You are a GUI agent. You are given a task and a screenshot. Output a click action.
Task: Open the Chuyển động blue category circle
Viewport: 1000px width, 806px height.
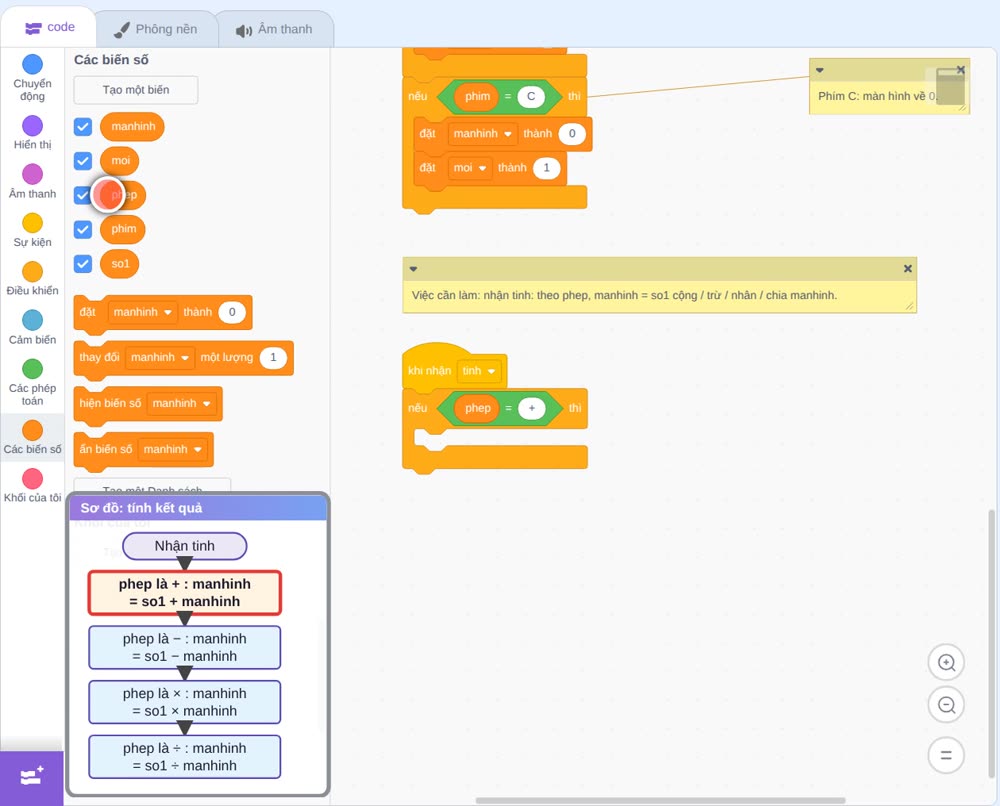click(32, 64)
